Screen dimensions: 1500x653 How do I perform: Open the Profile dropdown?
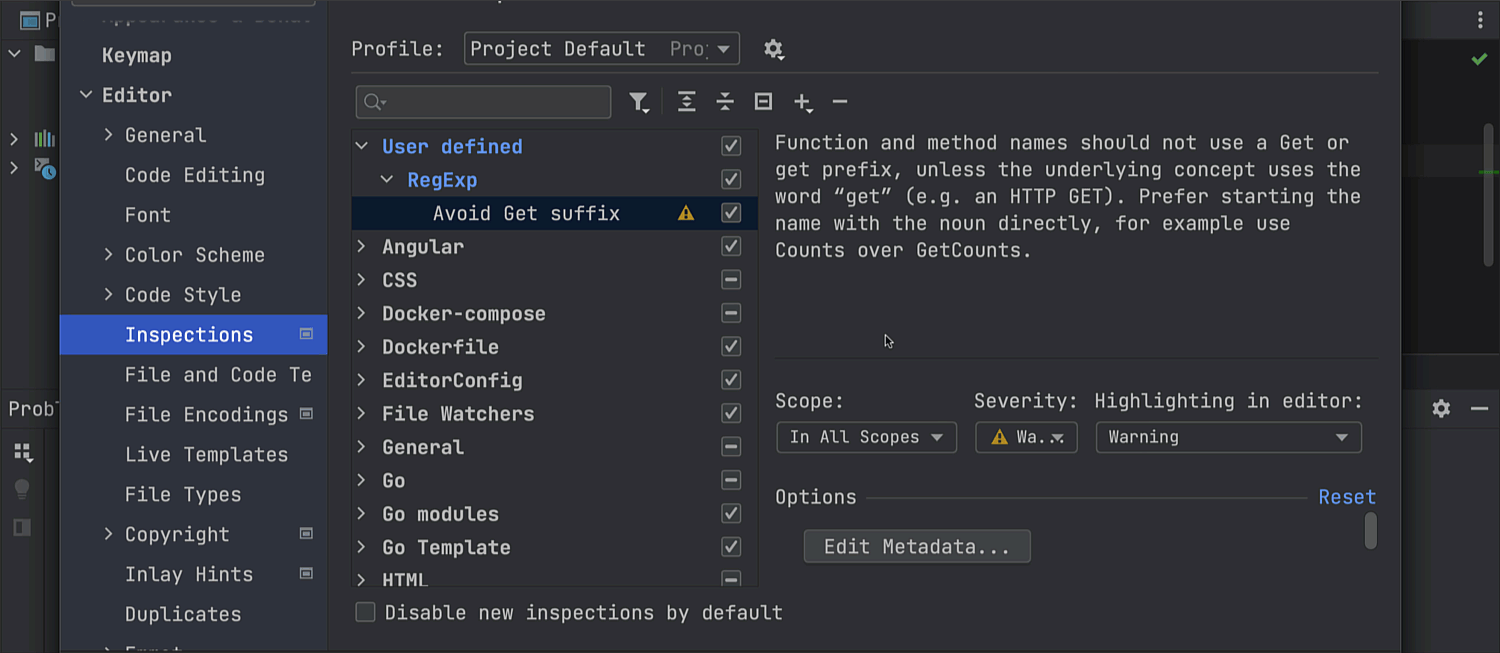pyautogui.click(x=601, y=49)
